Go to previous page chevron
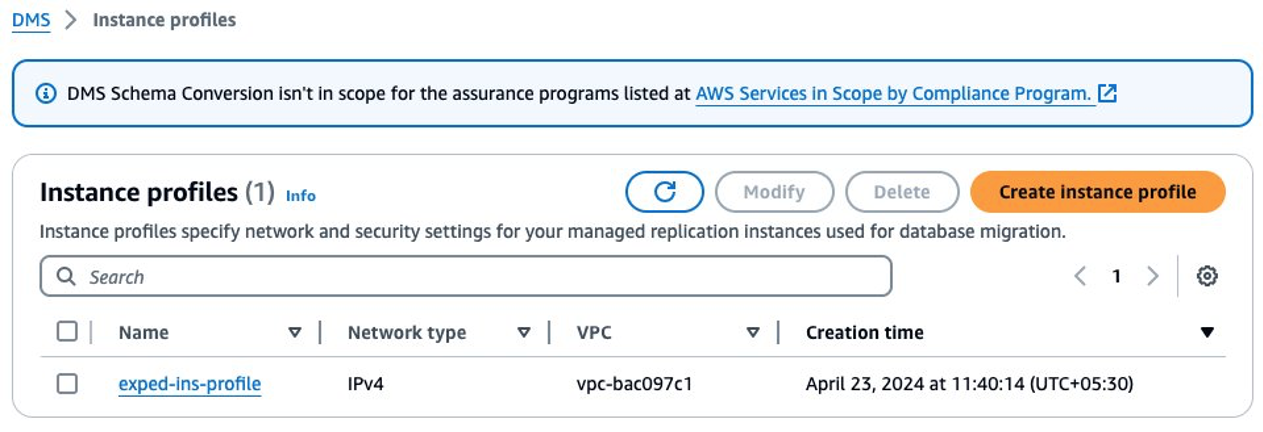The width and height of the screenshot is (1263, 432). (x=1080, y=277)
